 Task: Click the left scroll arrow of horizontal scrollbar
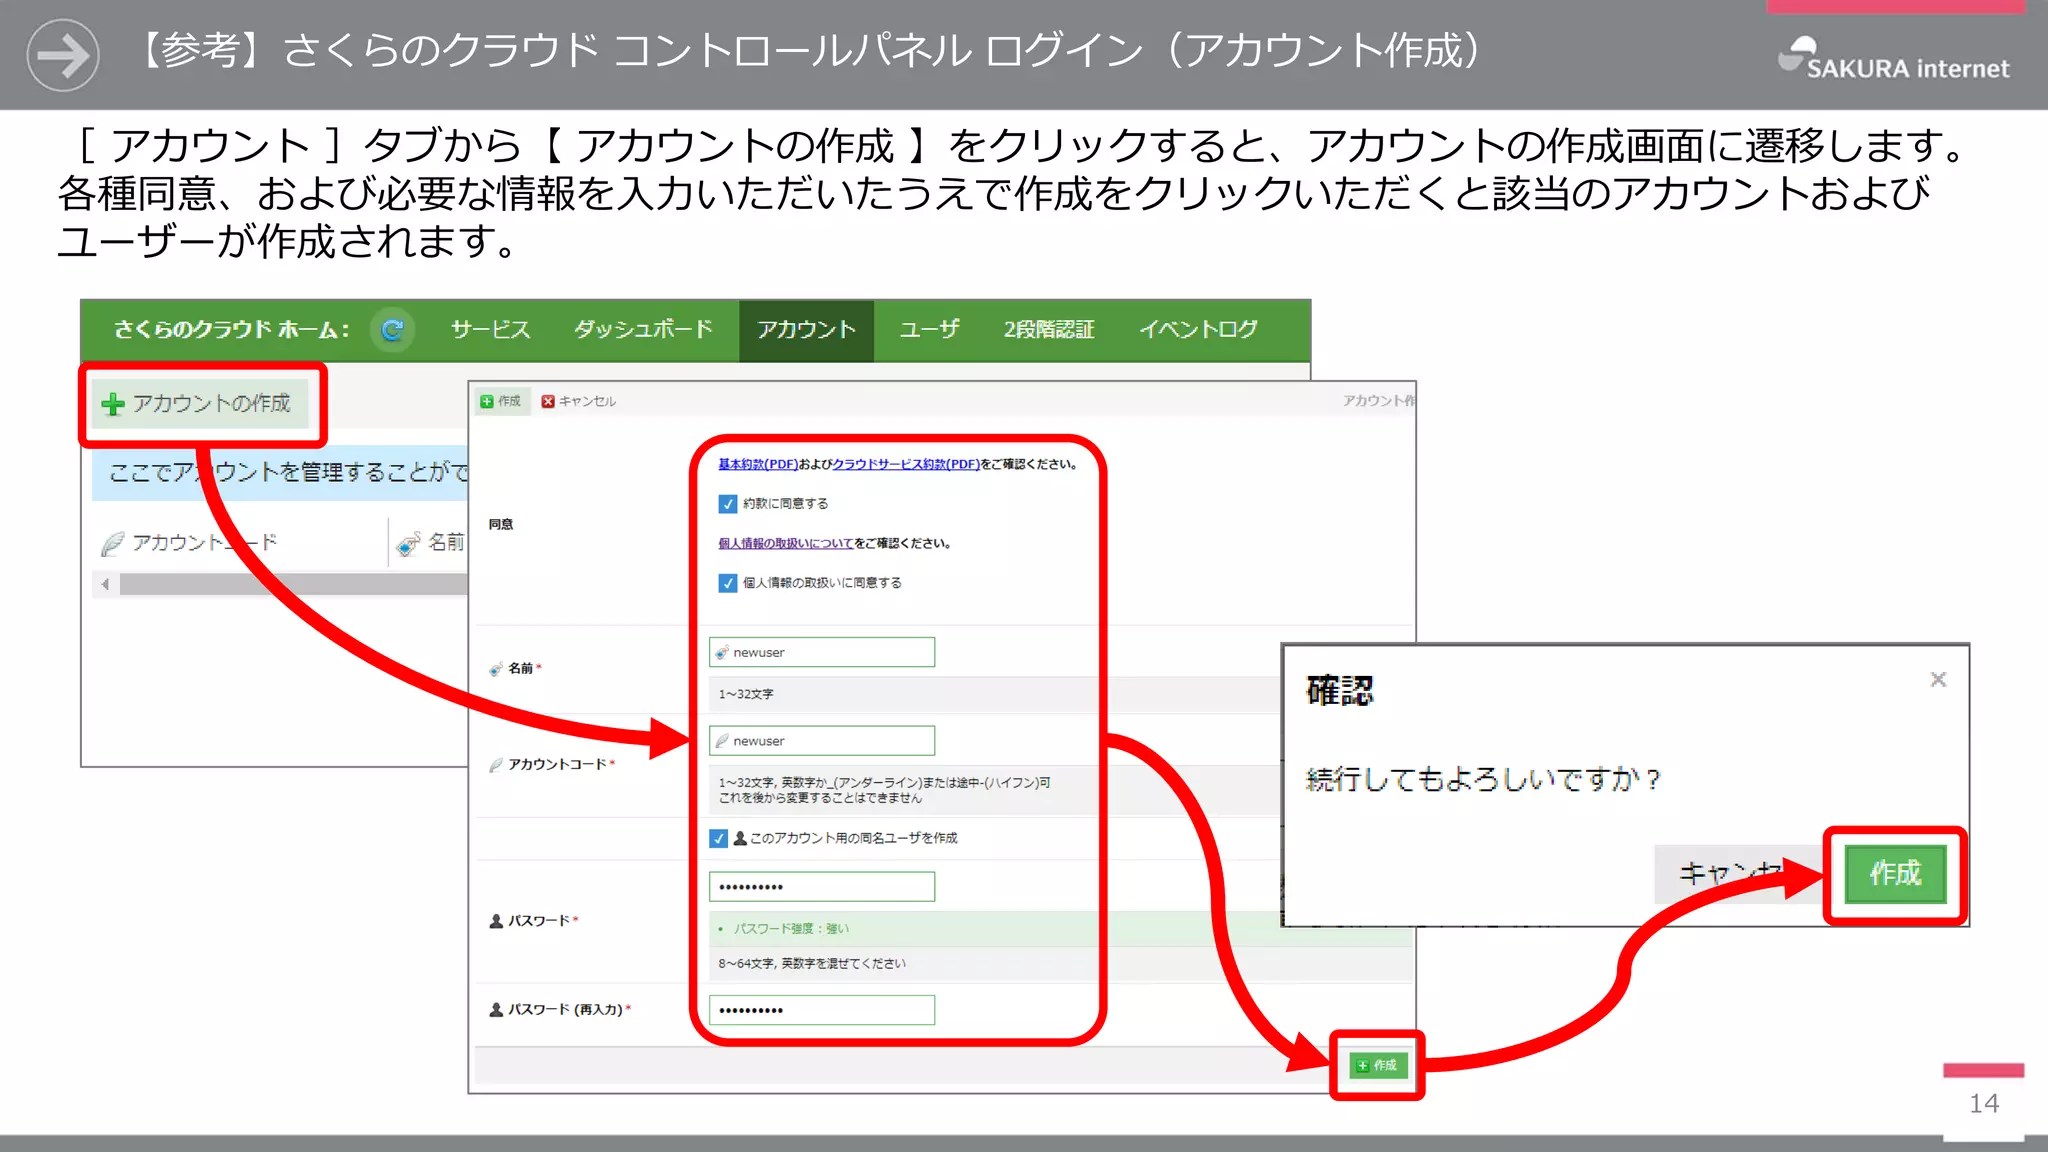tap(105, 584)
